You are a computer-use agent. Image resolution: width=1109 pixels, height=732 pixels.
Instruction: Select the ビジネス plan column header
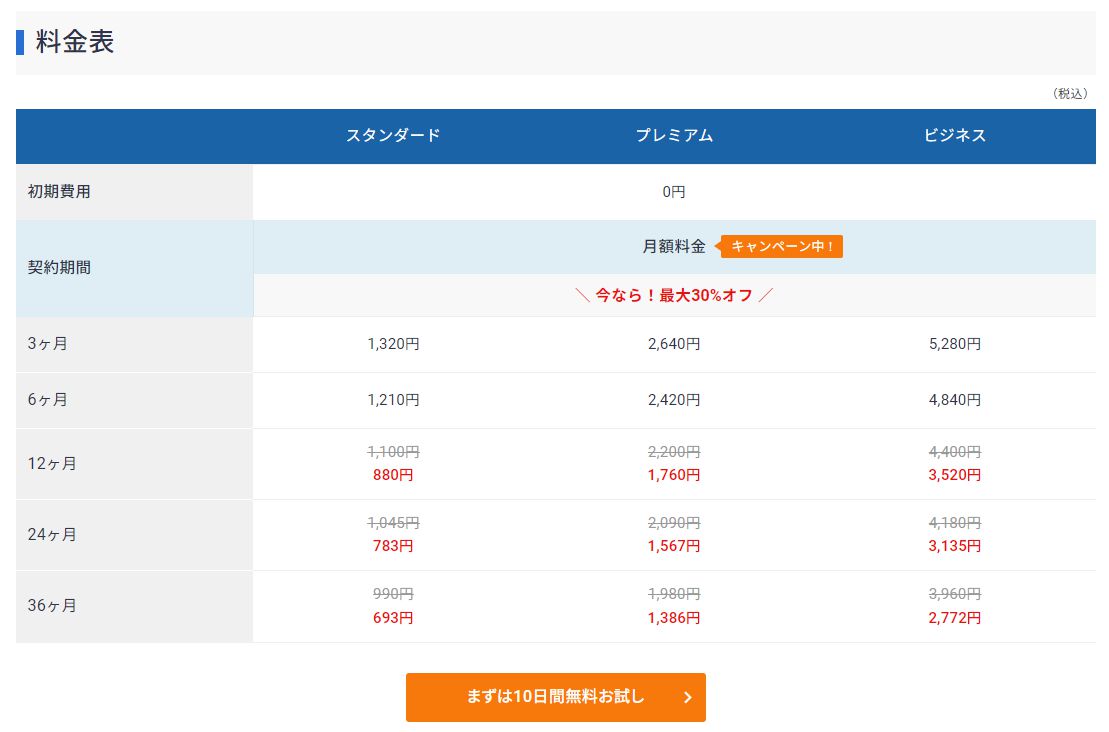954,136
